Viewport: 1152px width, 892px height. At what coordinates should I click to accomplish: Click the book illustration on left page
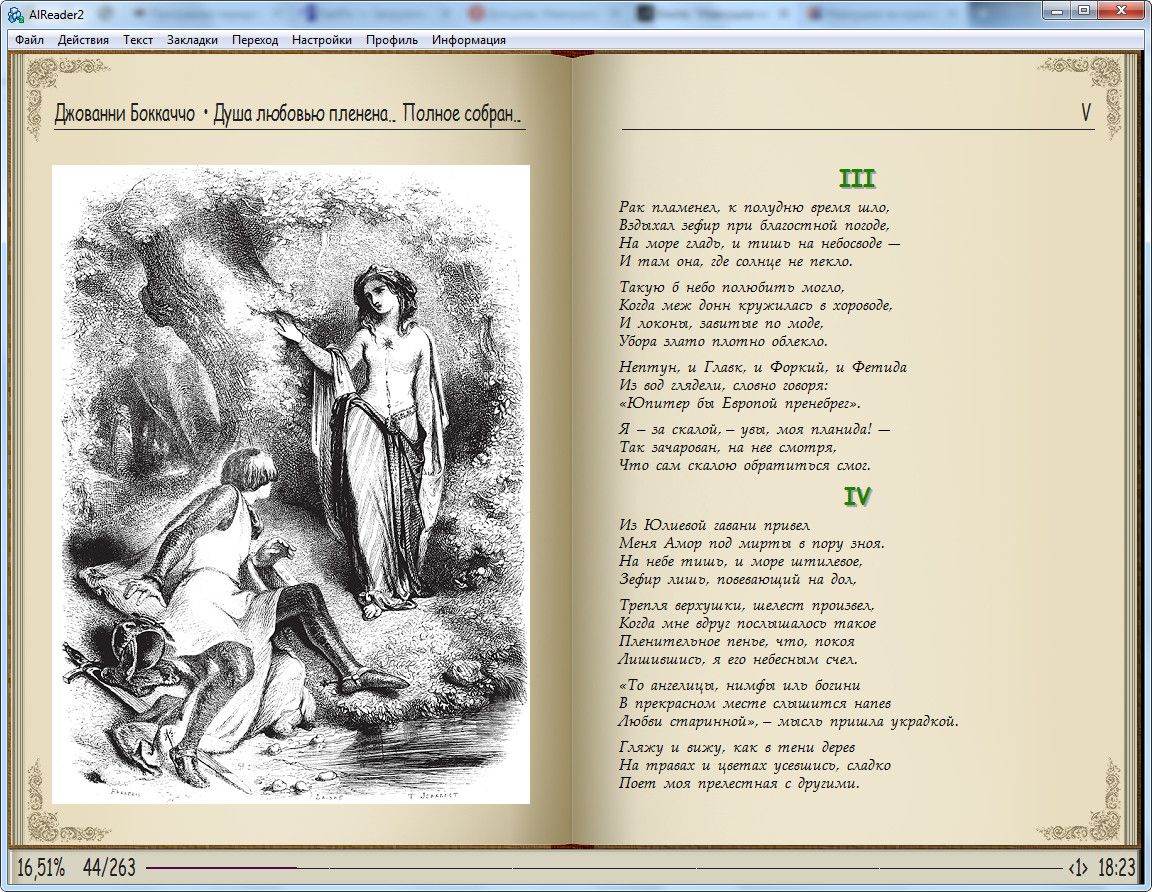coord(291,484)
